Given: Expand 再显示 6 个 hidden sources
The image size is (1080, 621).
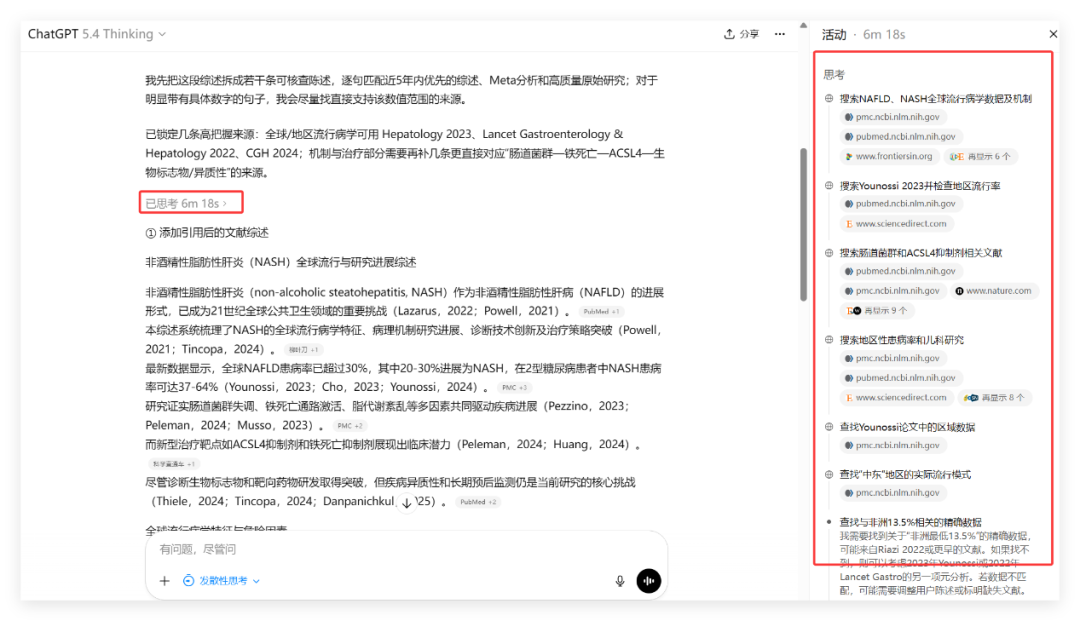Looking at the screenshot, I should coord(979,155).
